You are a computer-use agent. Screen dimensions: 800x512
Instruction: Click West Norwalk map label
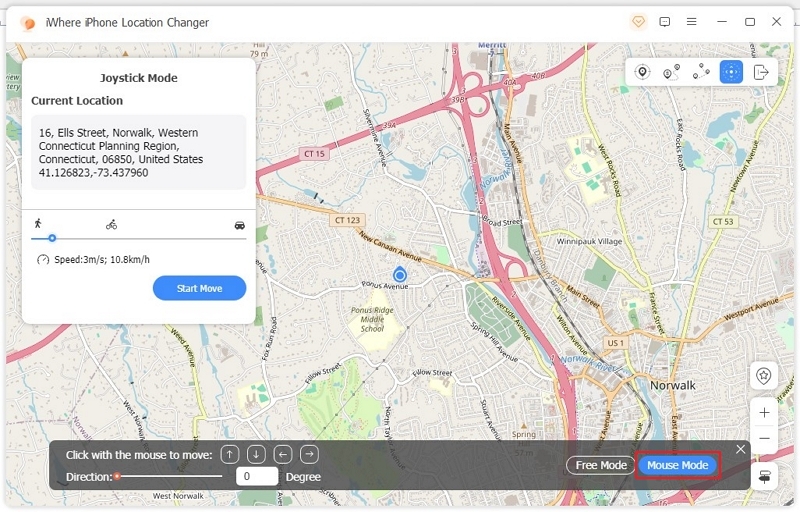coord(178,496)
